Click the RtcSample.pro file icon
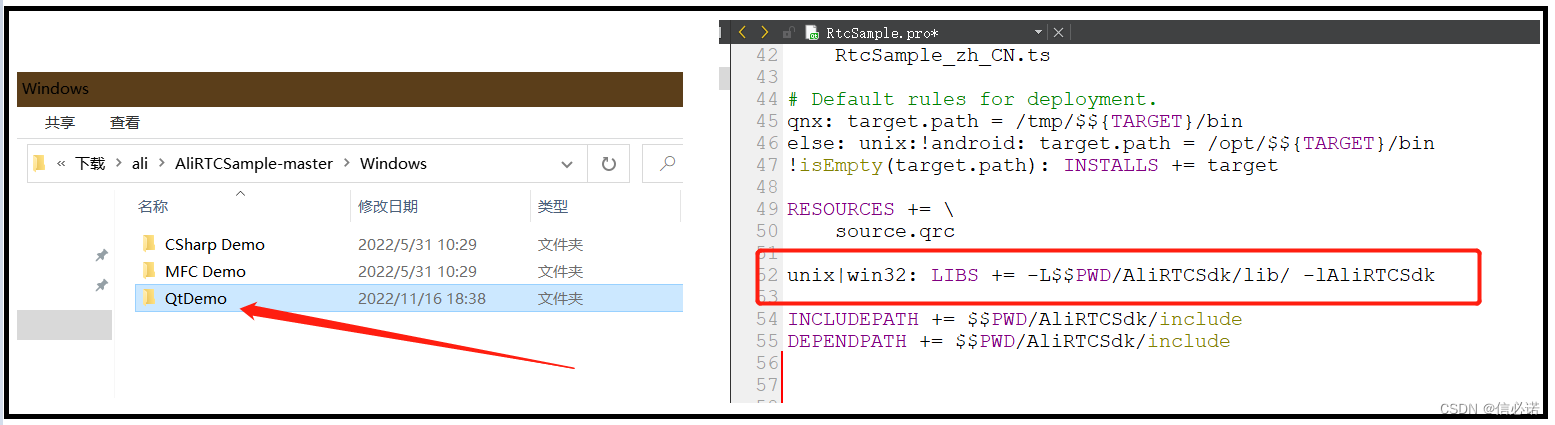Viewport: 1555px width, 425px height. 812,32
